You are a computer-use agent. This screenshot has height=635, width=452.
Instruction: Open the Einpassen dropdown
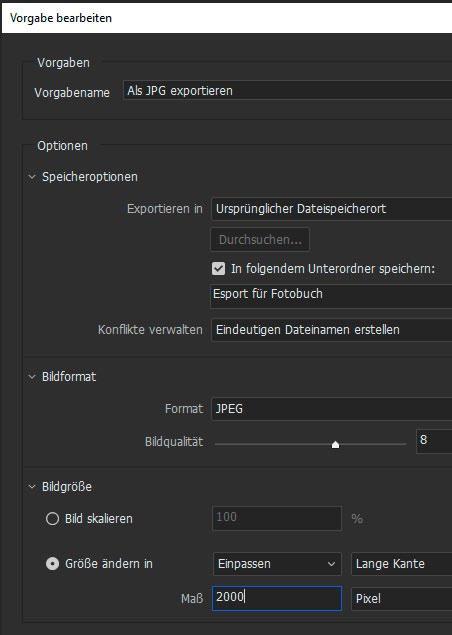pyautogui.click(x=277, y=564)
